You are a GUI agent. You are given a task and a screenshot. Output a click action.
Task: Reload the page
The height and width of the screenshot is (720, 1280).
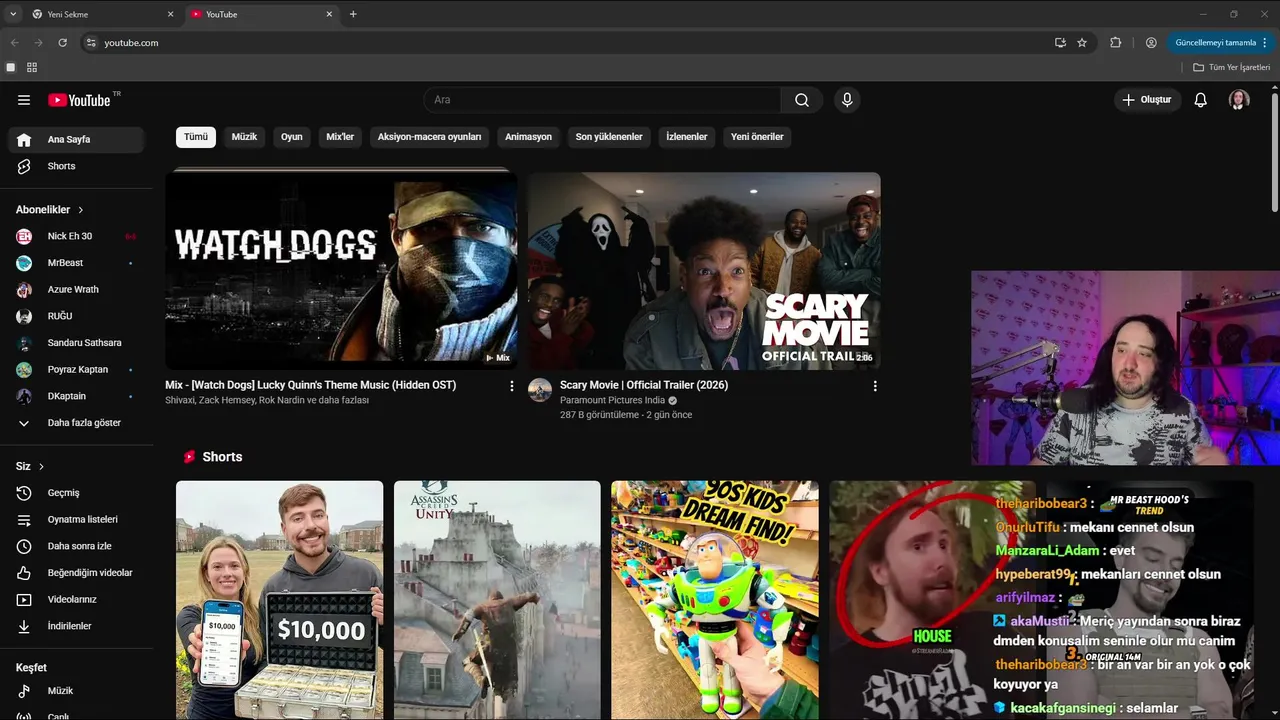point(62,43)
